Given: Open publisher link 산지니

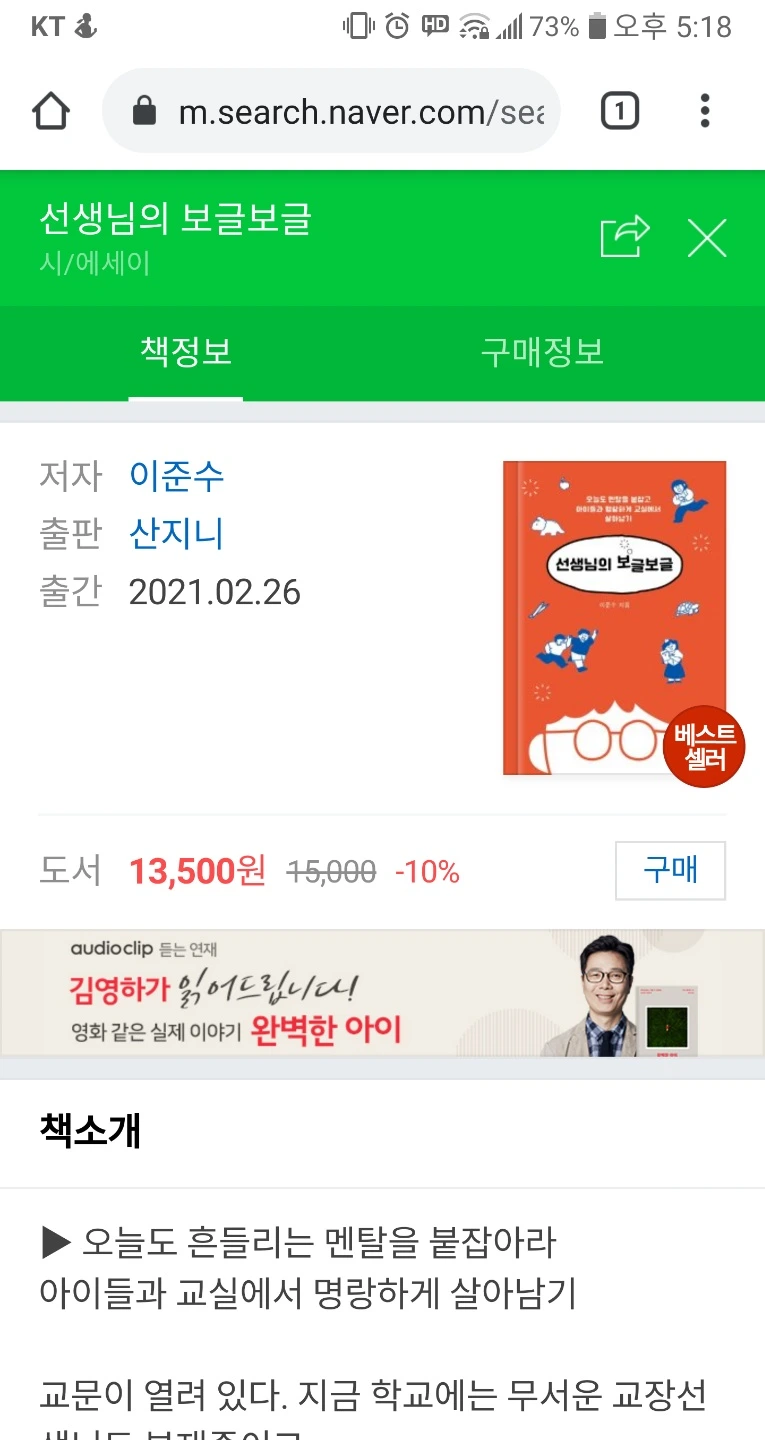Looking at the screenshot, I should click(x=177, y=533).
